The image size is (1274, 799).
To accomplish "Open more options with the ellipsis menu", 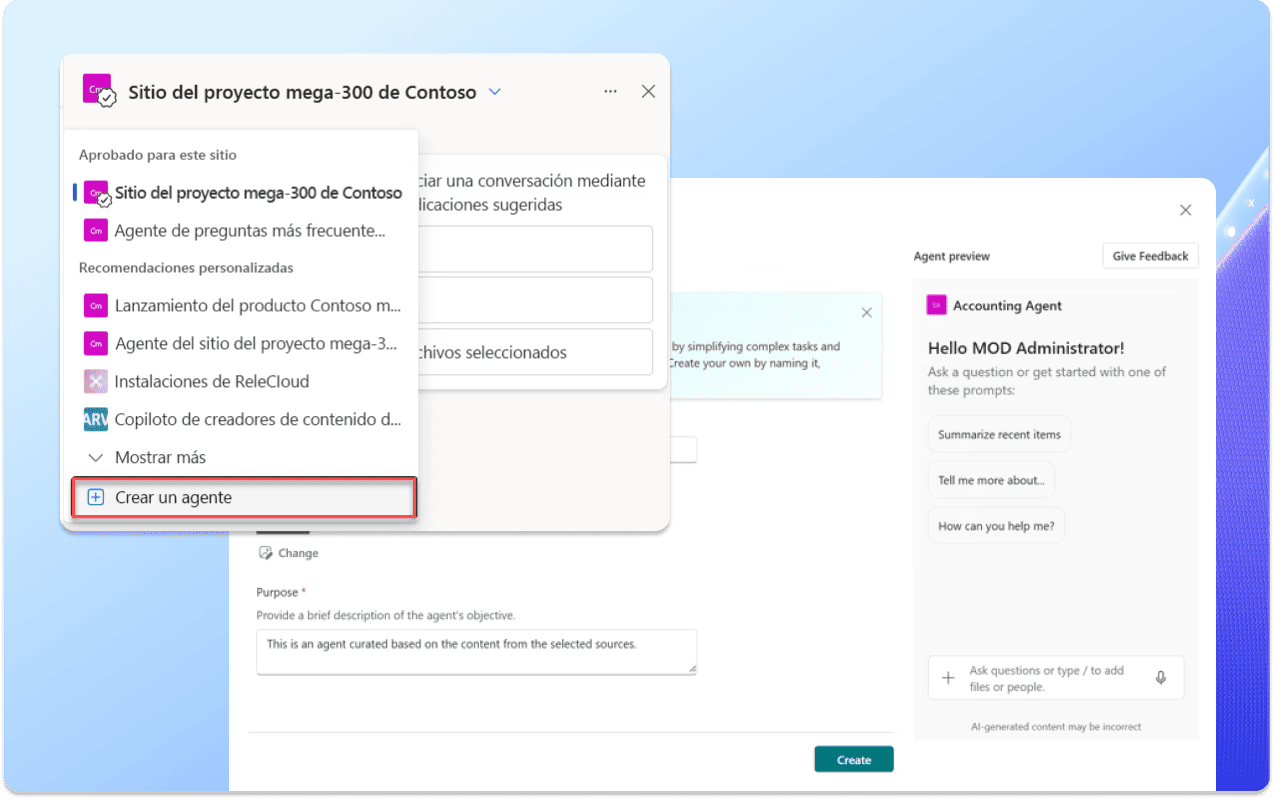I will (610, 91).
